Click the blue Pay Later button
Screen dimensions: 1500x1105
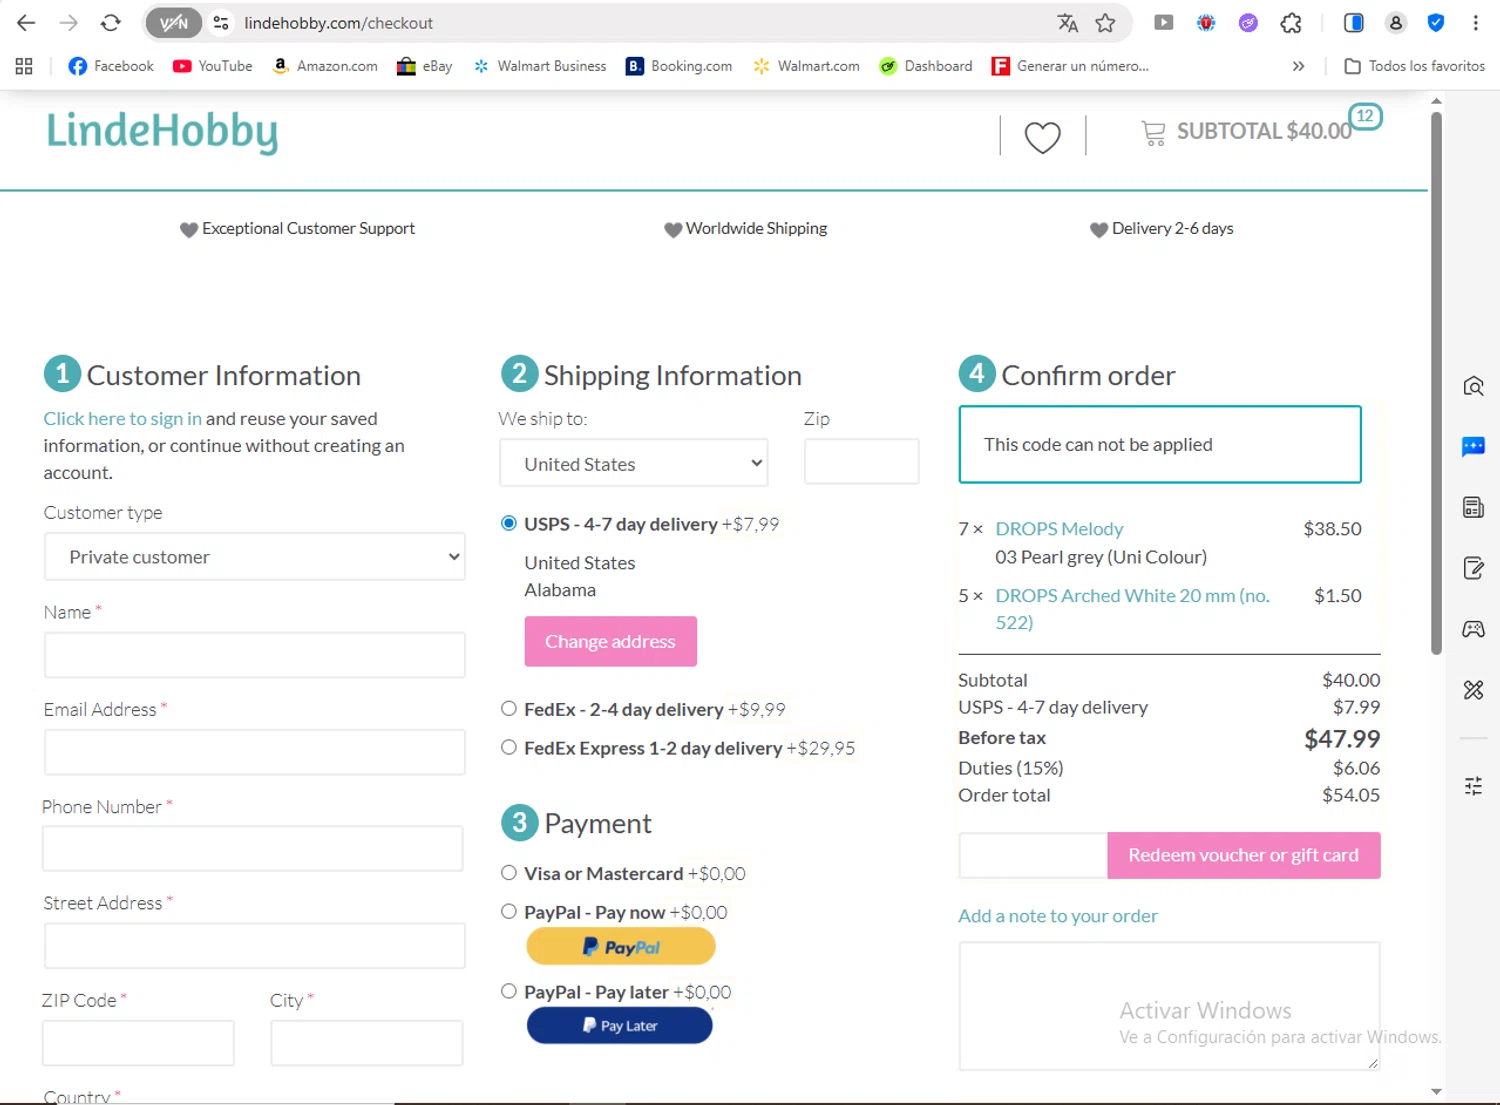pyautogui.click(x=620, y=1025)
